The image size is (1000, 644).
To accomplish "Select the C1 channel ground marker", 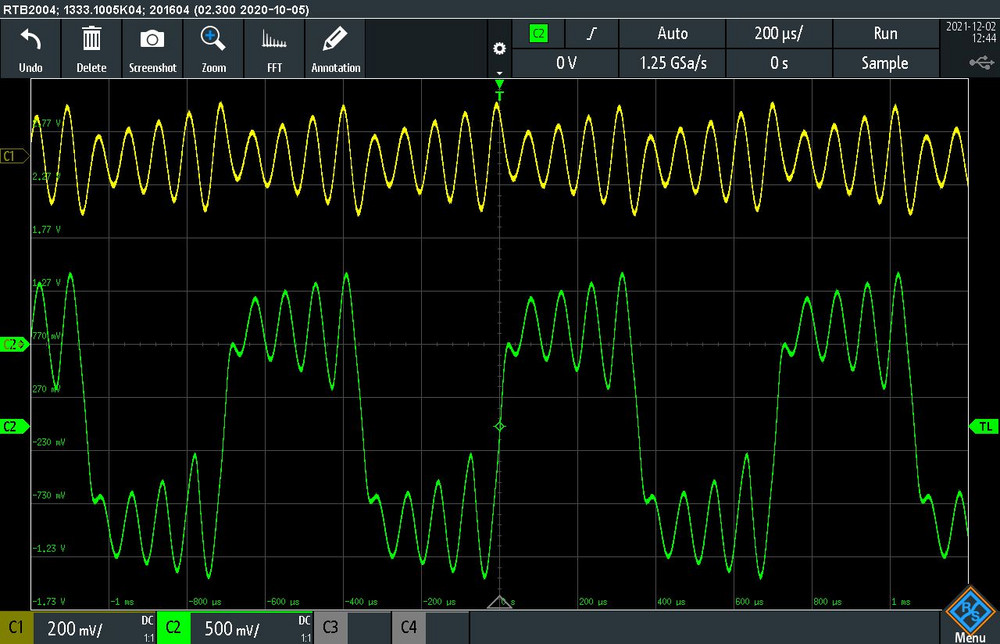I will click(x=14, y=156).
